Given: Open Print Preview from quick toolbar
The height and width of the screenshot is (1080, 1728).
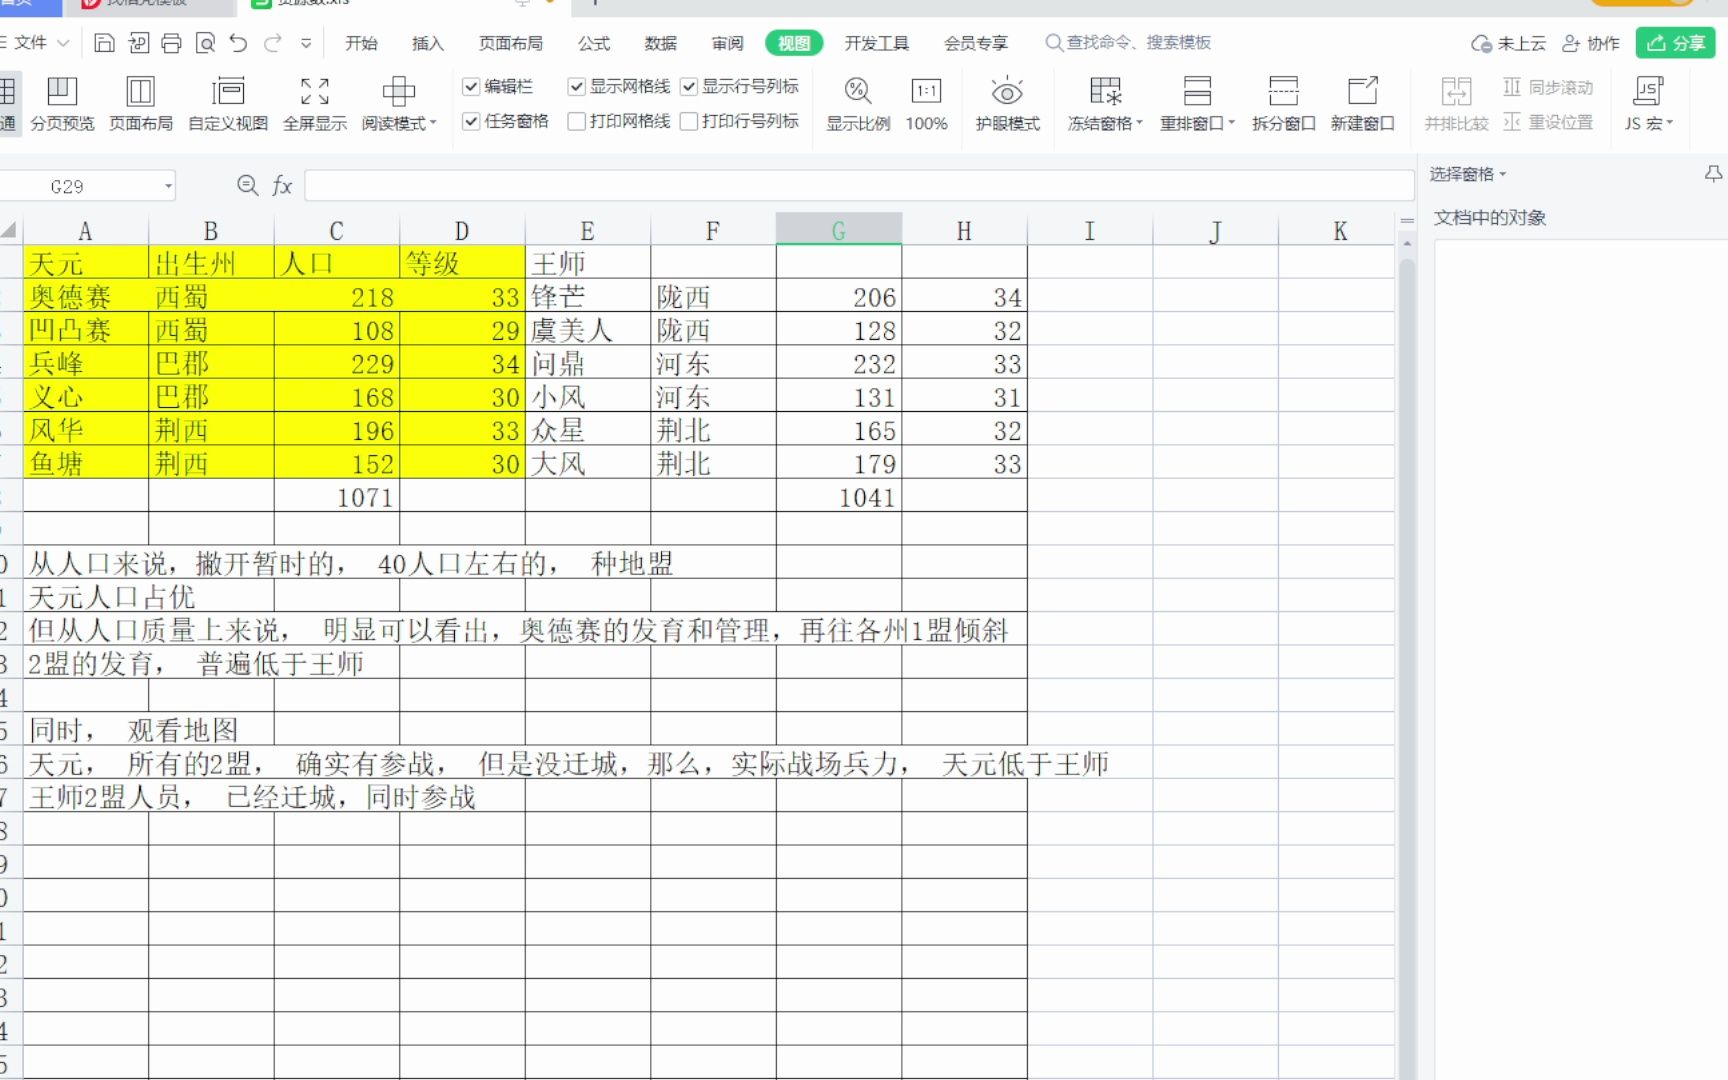Looking at the screenshot, I should pyautogui.click(x=205, y=43).
